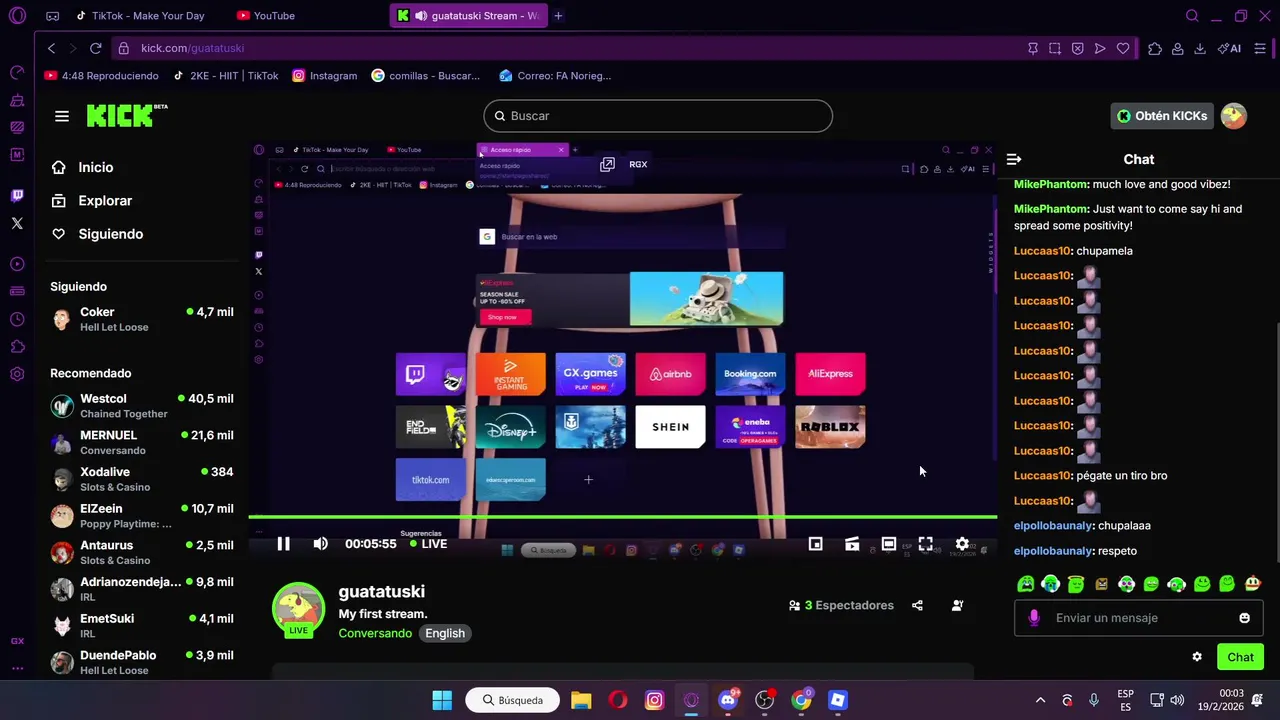Image resolution: width=1280 pixels, height=720 pixels.
Task: Open Coker's followed channel
Action: [x=142, y=319]
